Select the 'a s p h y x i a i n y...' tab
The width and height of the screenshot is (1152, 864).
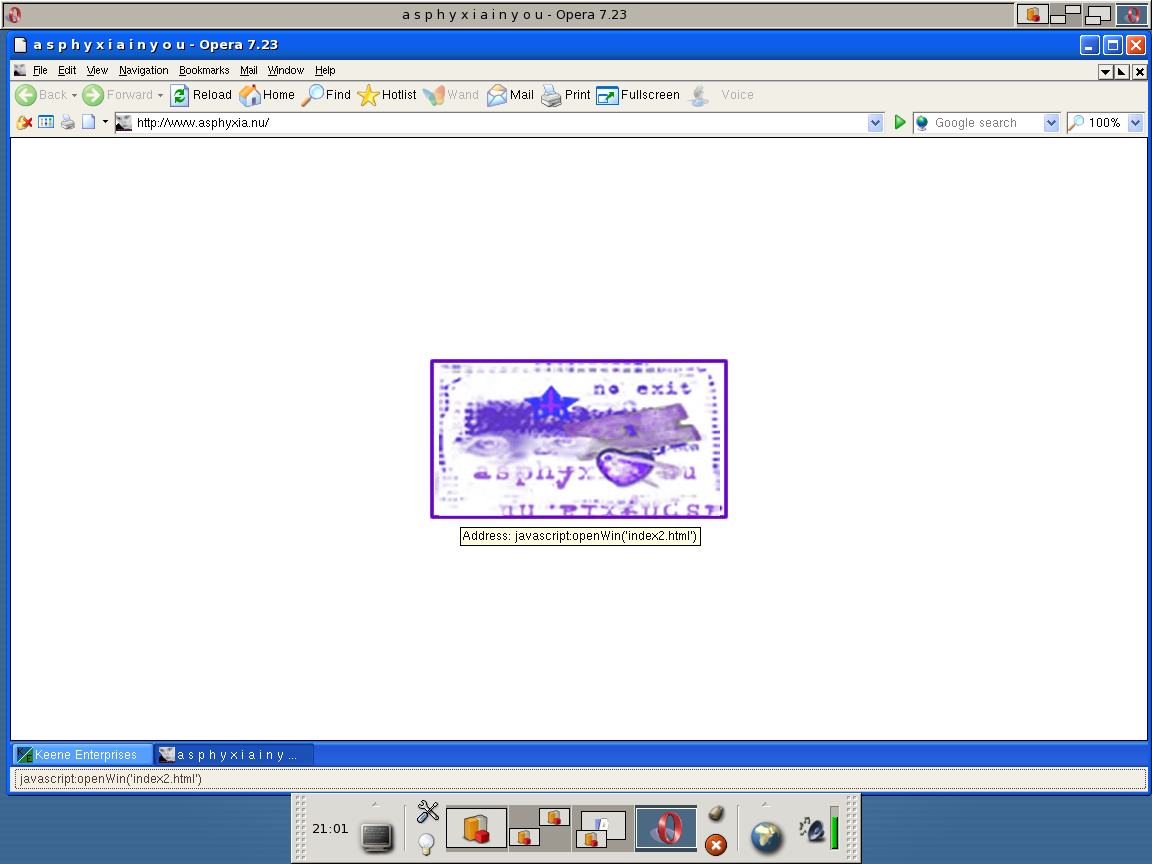235,755
